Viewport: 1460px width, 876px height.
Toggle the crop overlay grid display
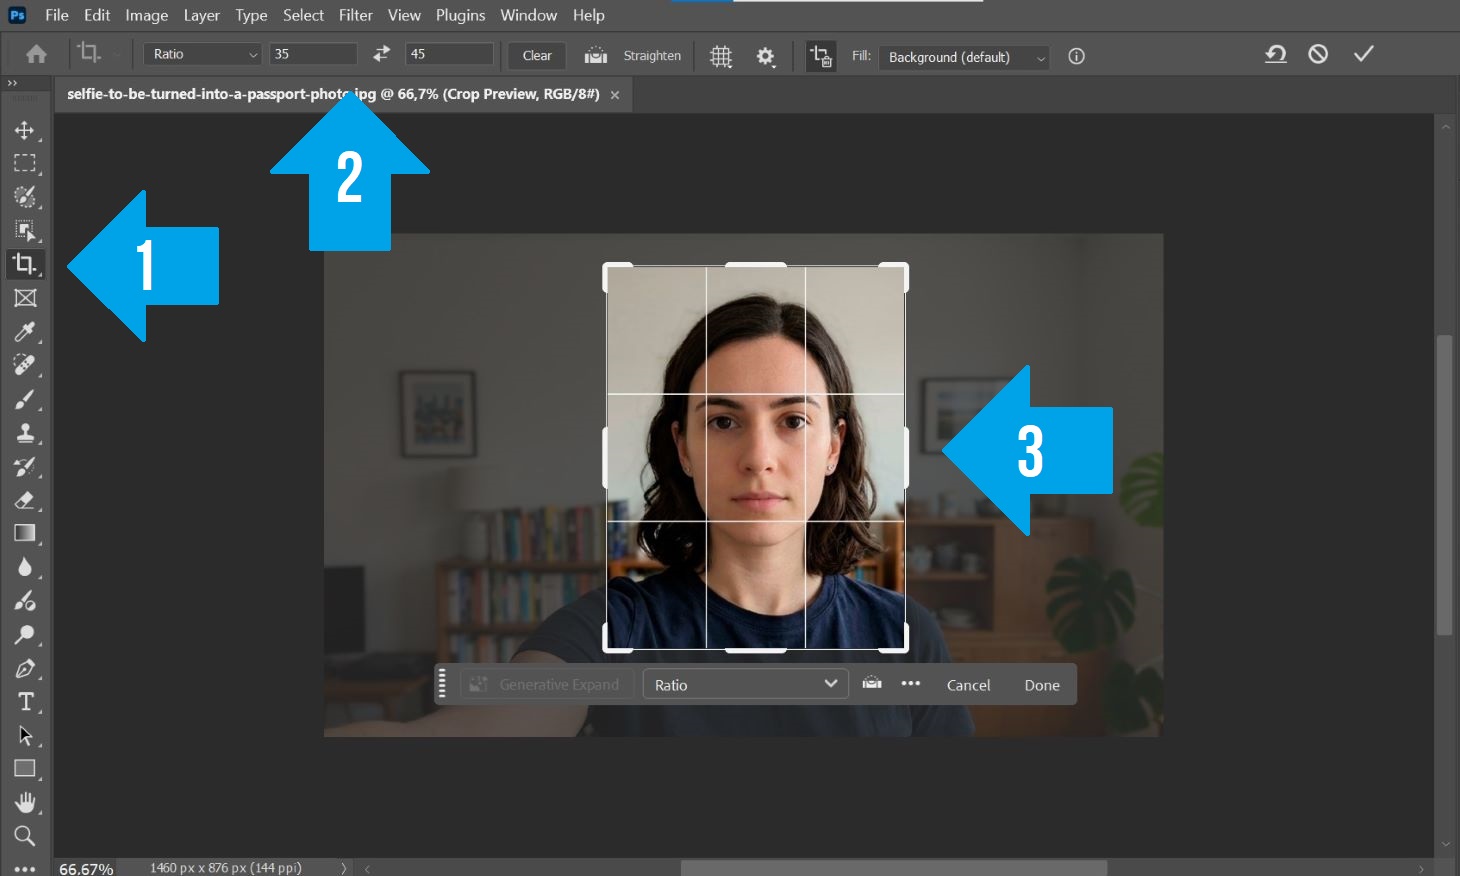click(720, 57)
